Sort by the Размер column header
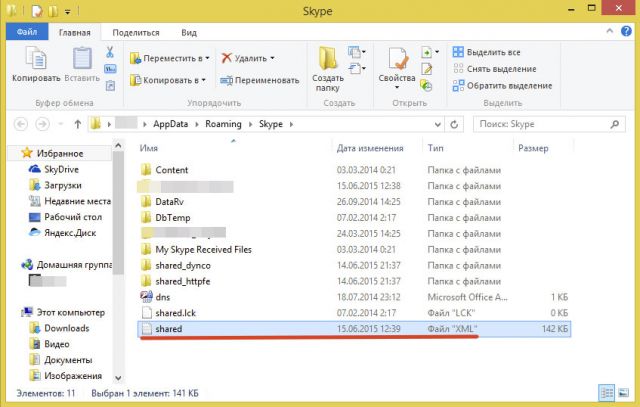The height and width of the screenshot is (407, 640). [533, 148]
